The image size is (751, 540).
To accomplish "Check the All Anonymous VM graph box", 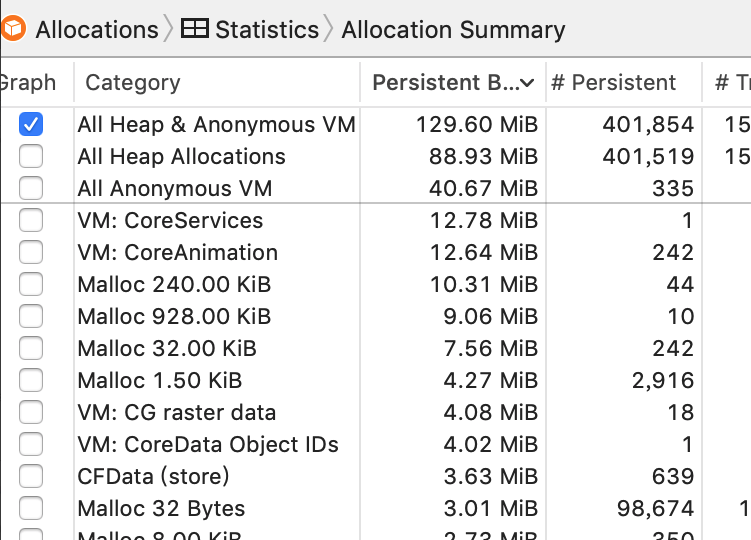I will tap(31, 188).
